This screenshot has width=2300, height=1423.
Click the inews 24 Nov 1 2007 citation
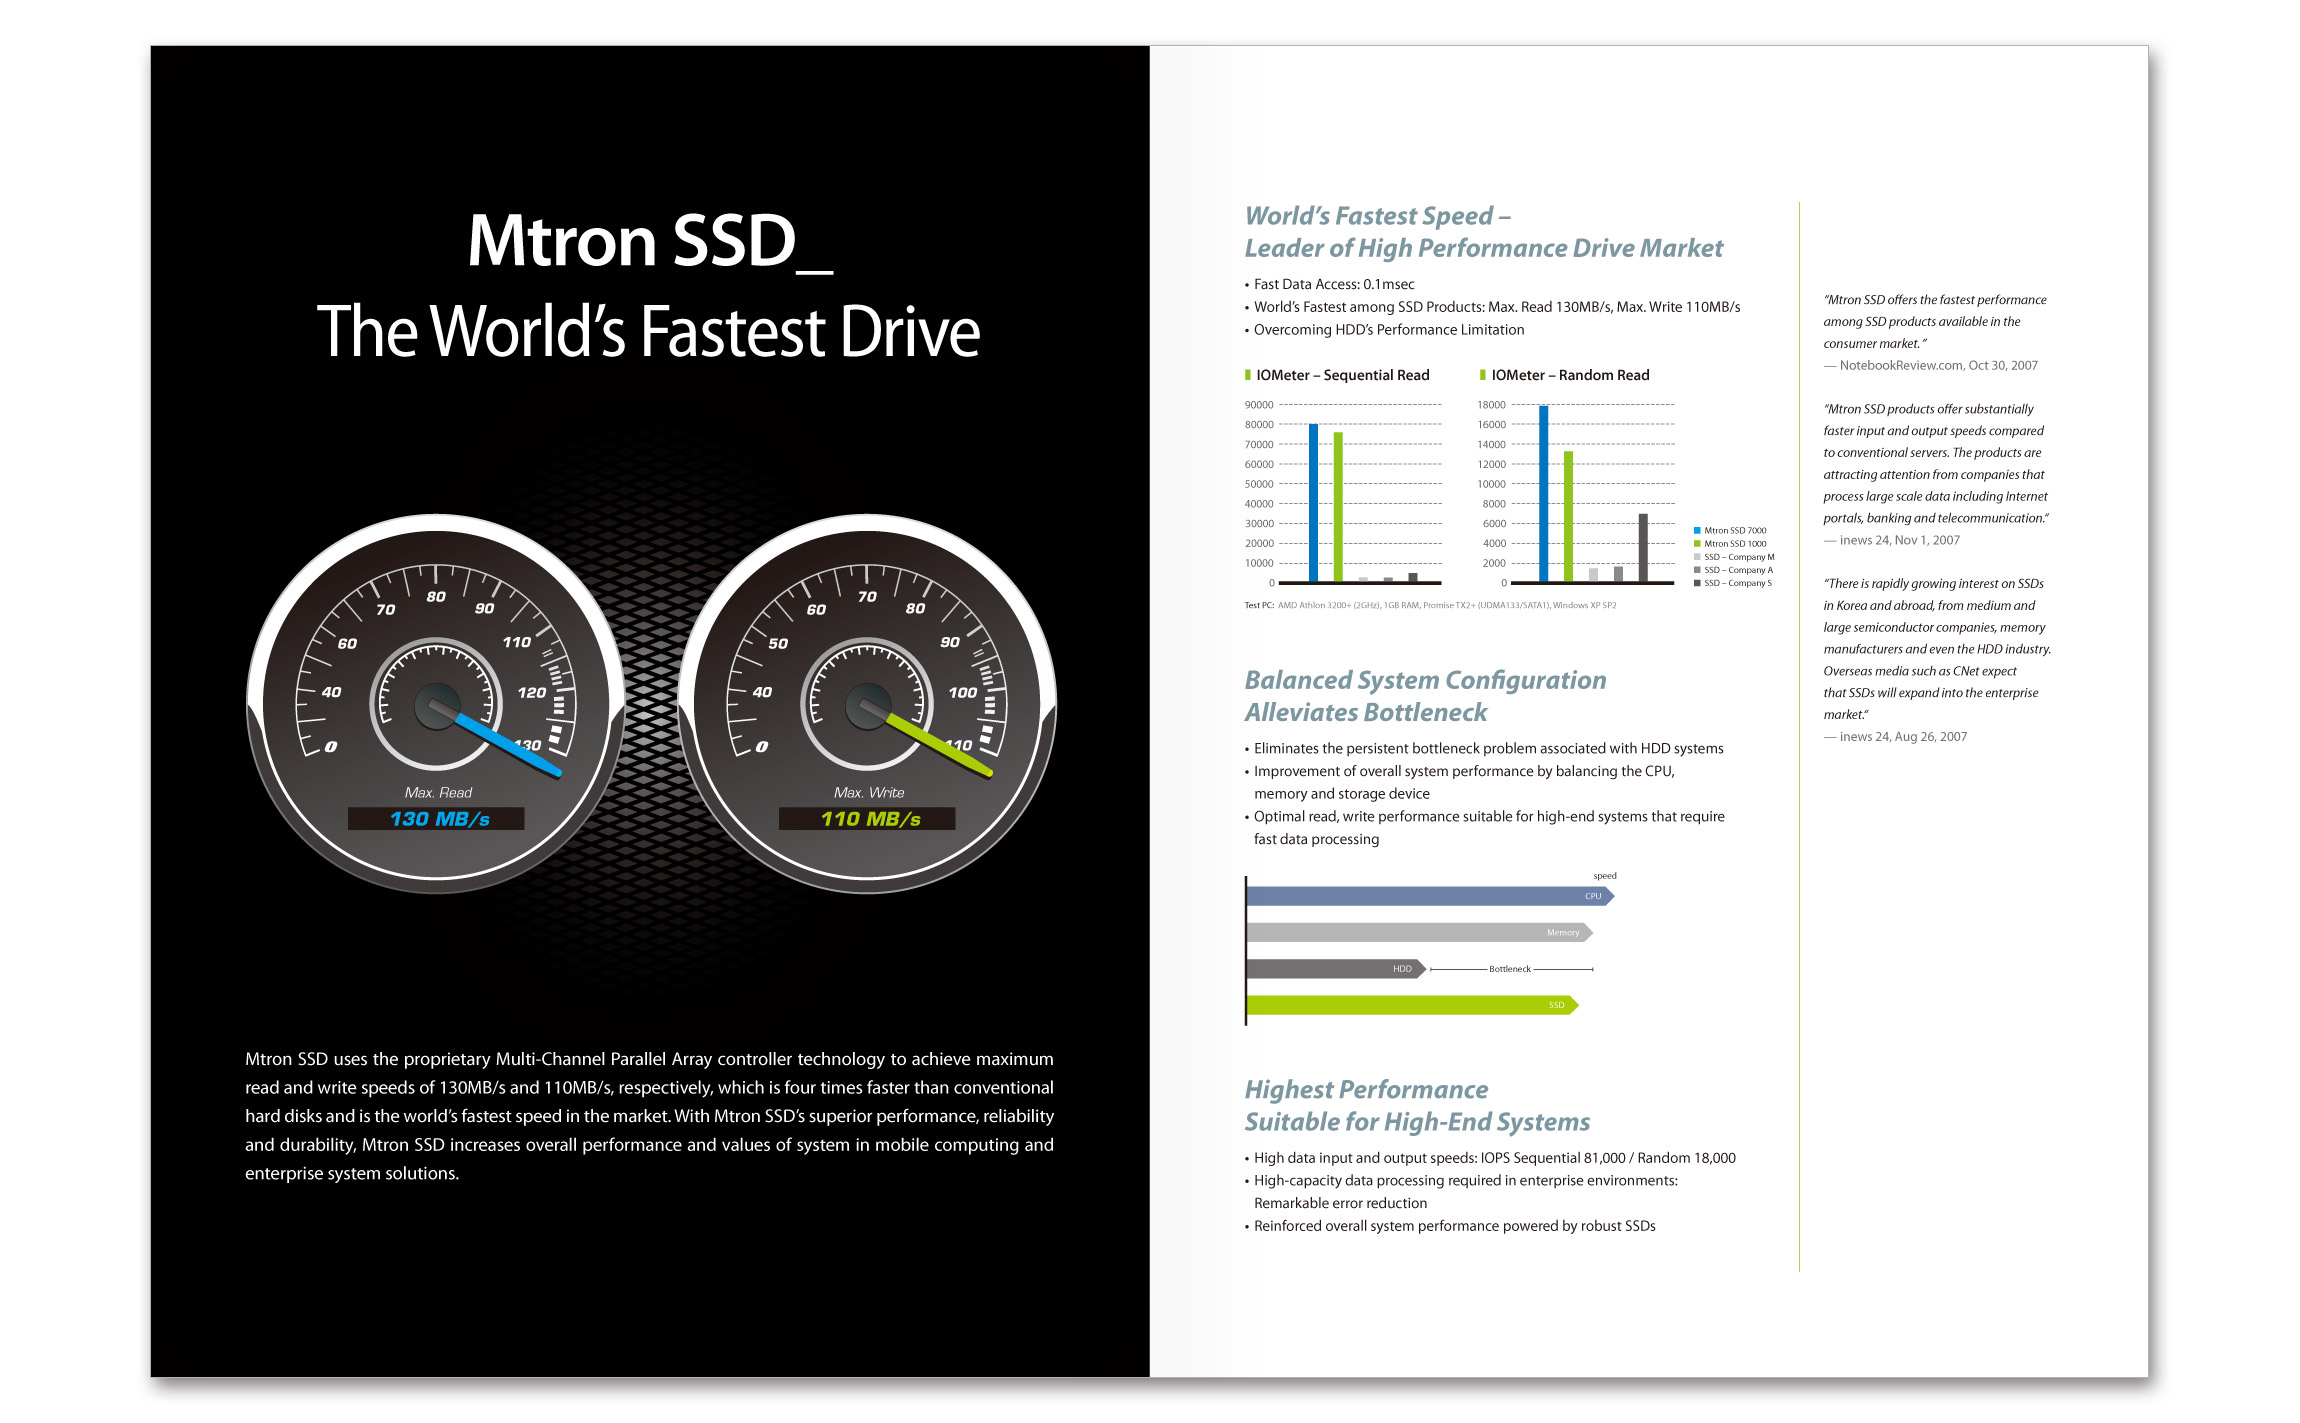(x=1892, y=539)
